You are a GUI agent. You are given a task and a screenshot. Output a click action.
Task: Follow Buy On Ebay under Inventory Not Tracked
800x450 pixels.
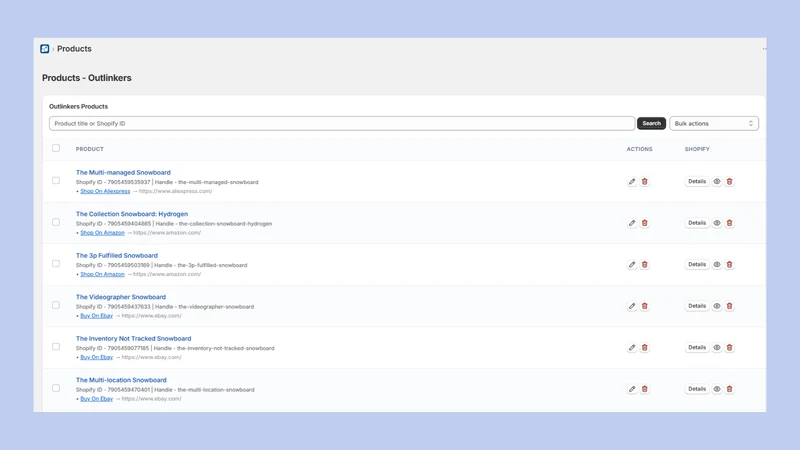(x=96, y=357)
